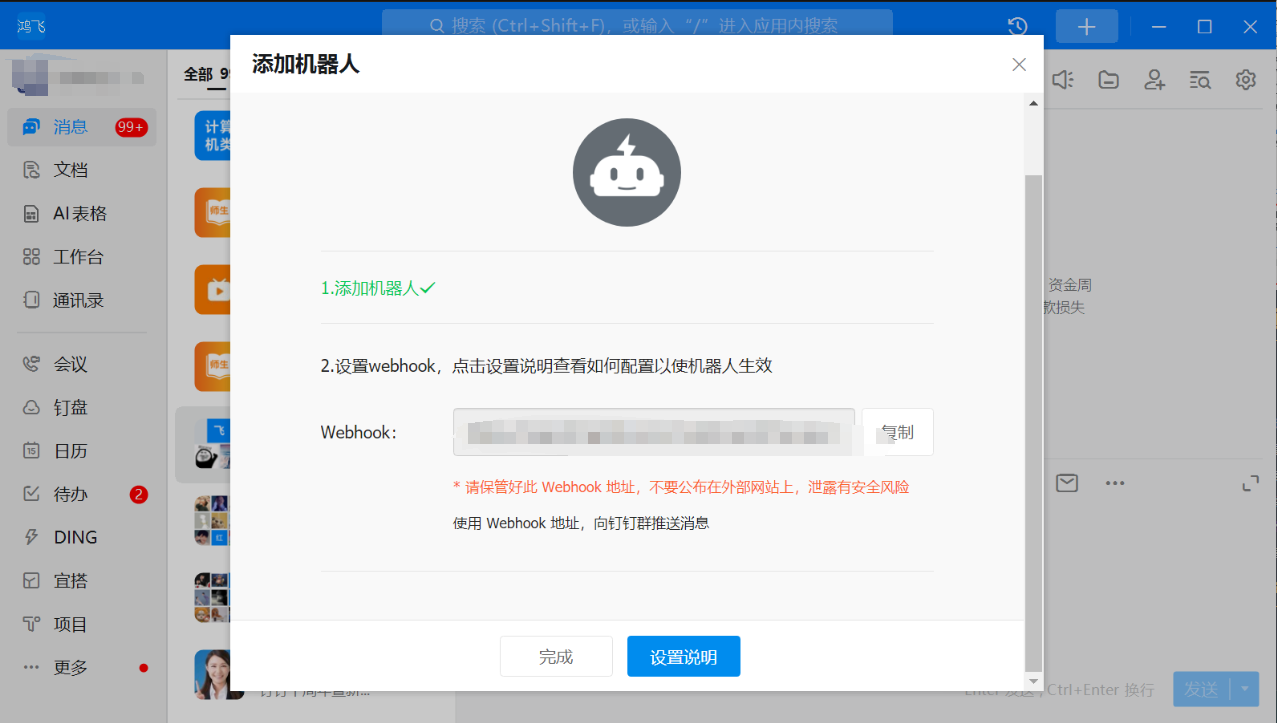1277x723 pixels.
Task: Click the 1.添加机器人 step text
Action: pos(378,288)
